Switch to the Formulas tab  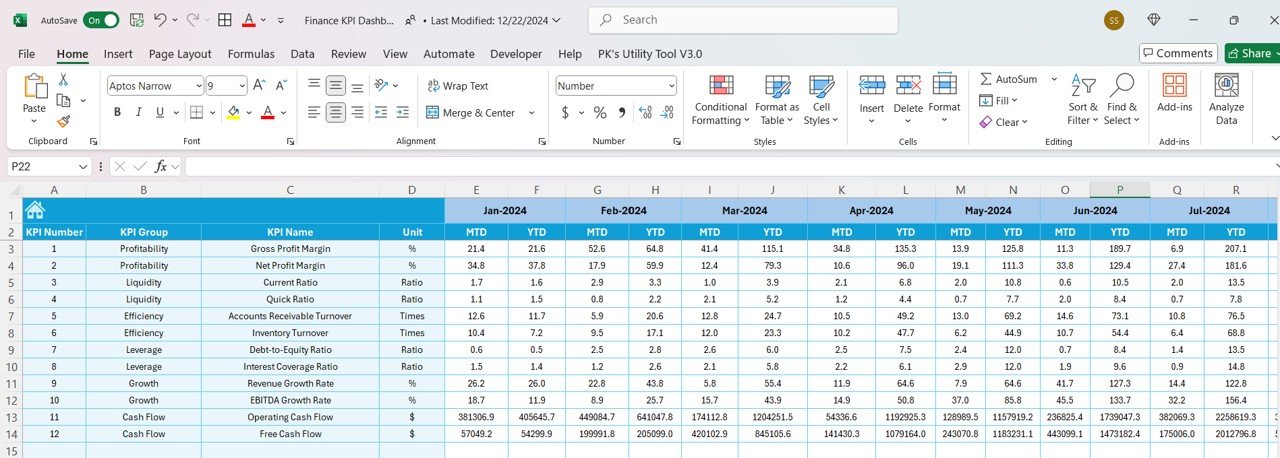click(251, 54)
